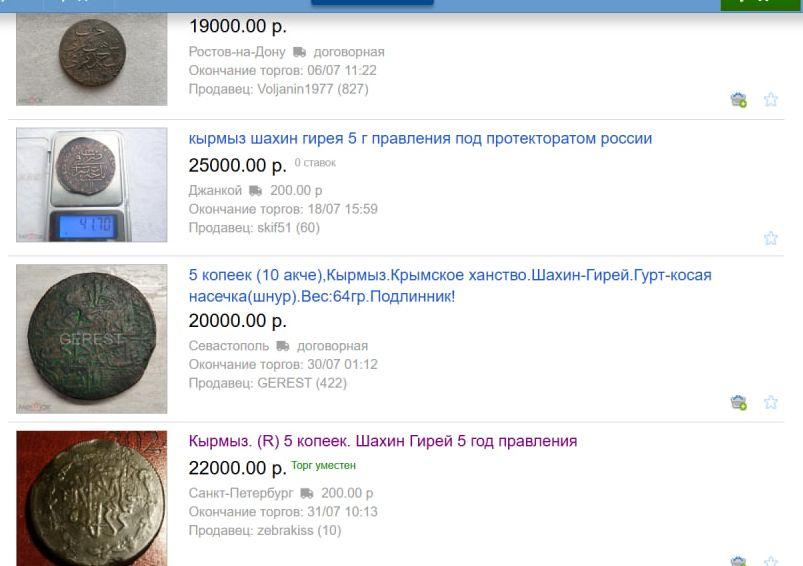This screenshot has width=803, height=566.
Task: Favorite the 19000.00 р. coin lot
Action: click(x=770, y=99)
